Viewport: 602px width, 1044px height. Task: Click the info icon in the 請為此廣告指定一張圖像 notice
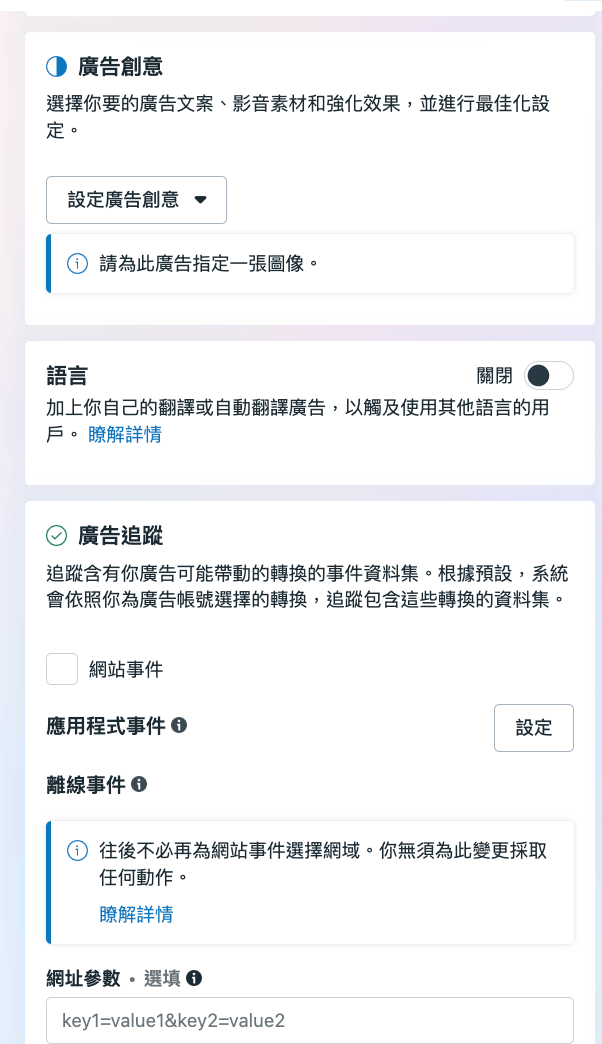[x=77, y=264]
